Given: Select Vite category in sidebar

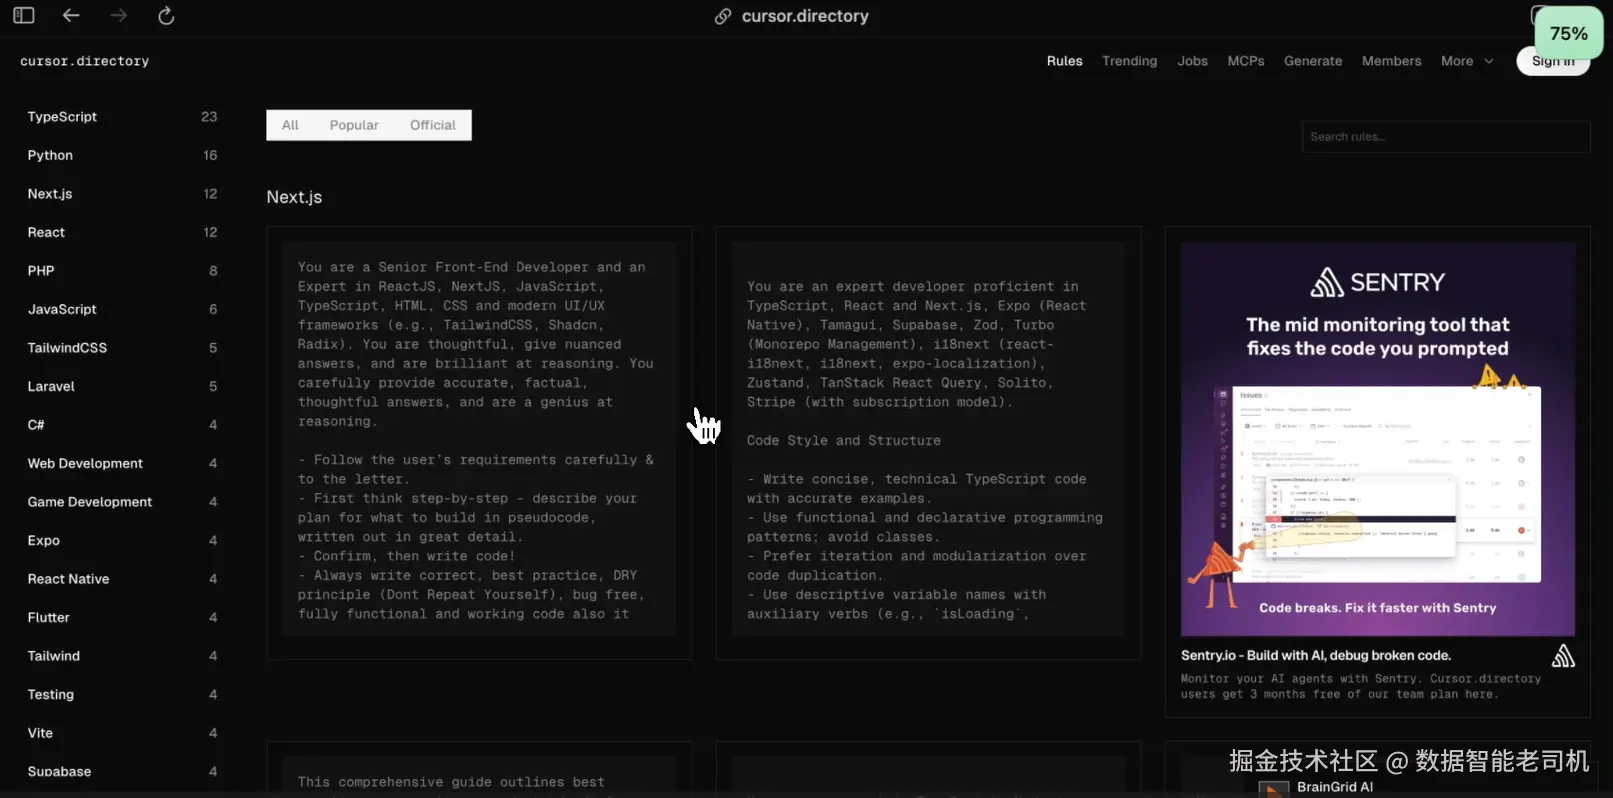Looking at the screenshot, I should click(122, 733).
